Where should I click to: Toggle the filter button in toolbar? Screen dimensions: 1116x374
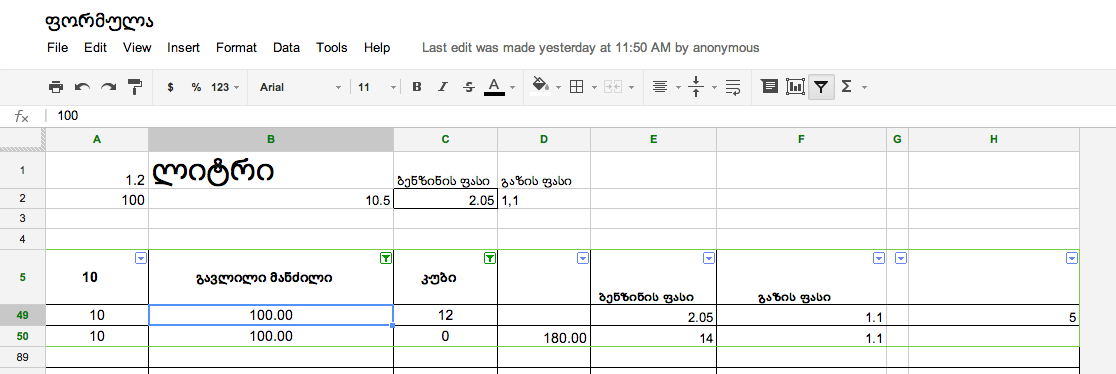(x=821, y=87)
